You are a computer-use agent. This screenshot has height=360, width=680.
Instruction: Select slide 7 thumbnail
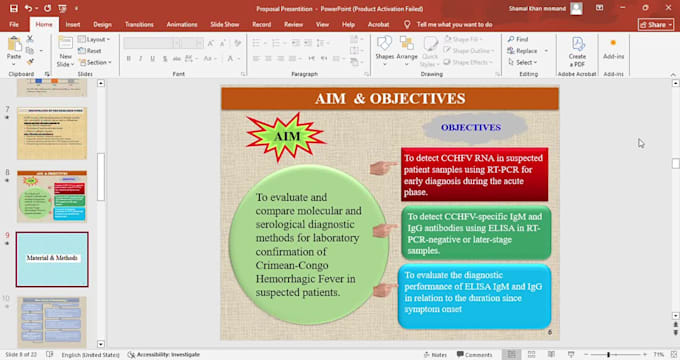pyautogui.click(x=52, y=133)
